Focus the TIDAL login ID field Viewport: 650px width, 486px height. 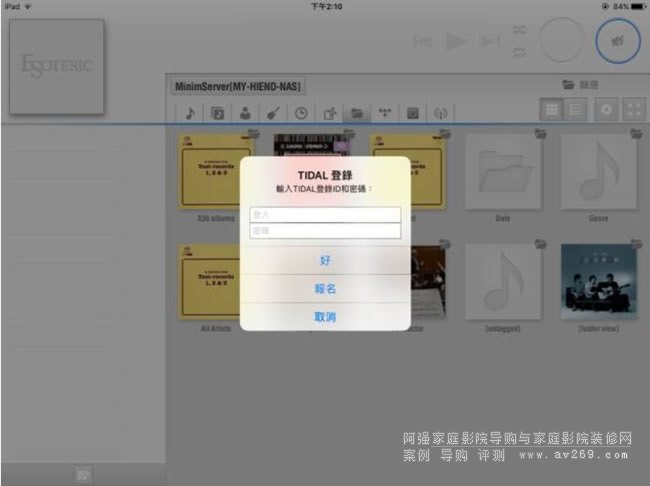click(325, 214)
